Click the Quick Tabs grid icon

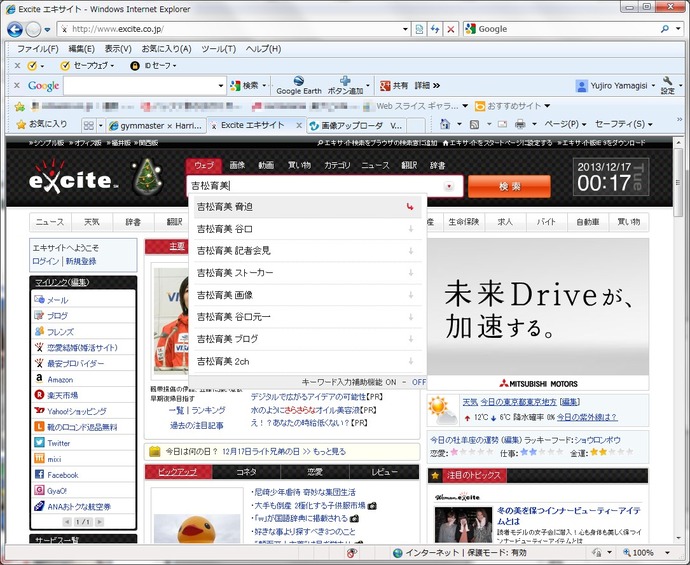(88, 125)
